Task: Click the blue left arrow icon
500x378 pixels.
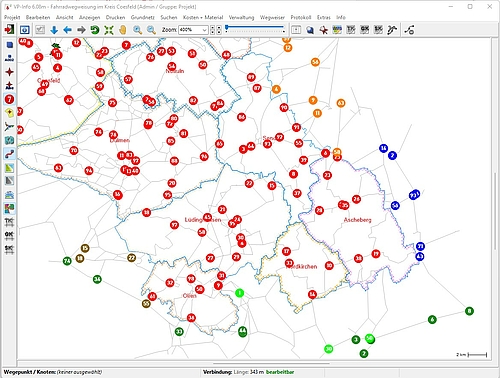Action: [x=67, y=30]
